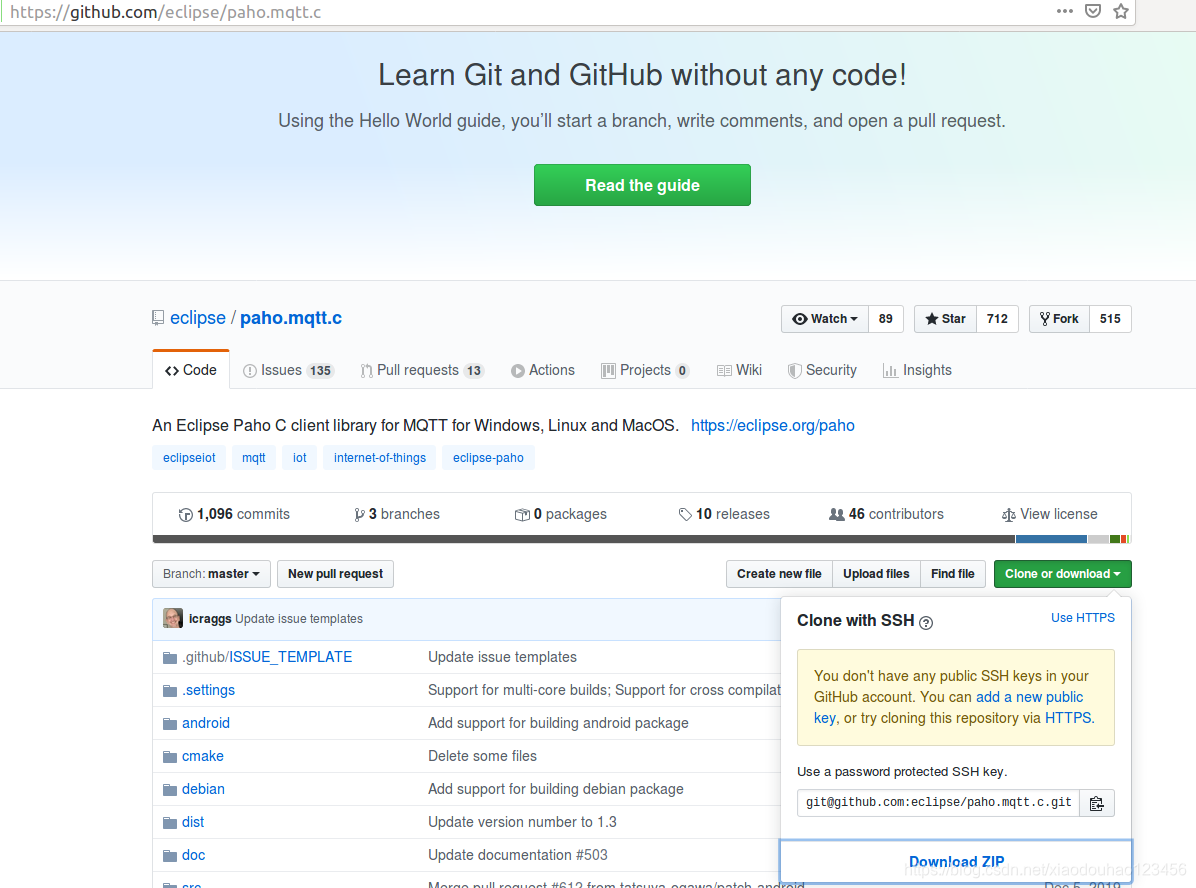Open the 1,096 commits link
Viewport: 1196px width, 888px height.
[x=234, y=514]
